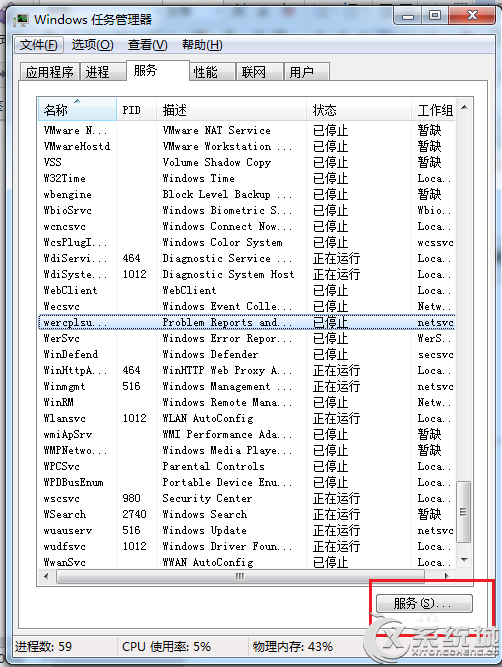Sort services by 描述 column header
Image resolution: width=502 pixels, height=667 pixels.
coord(231,110)
